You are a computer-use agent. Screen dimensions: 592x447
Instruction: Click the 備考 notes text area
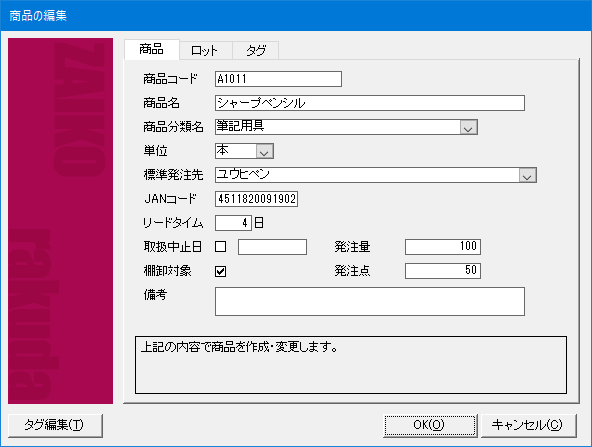click(x=370, y=301)
